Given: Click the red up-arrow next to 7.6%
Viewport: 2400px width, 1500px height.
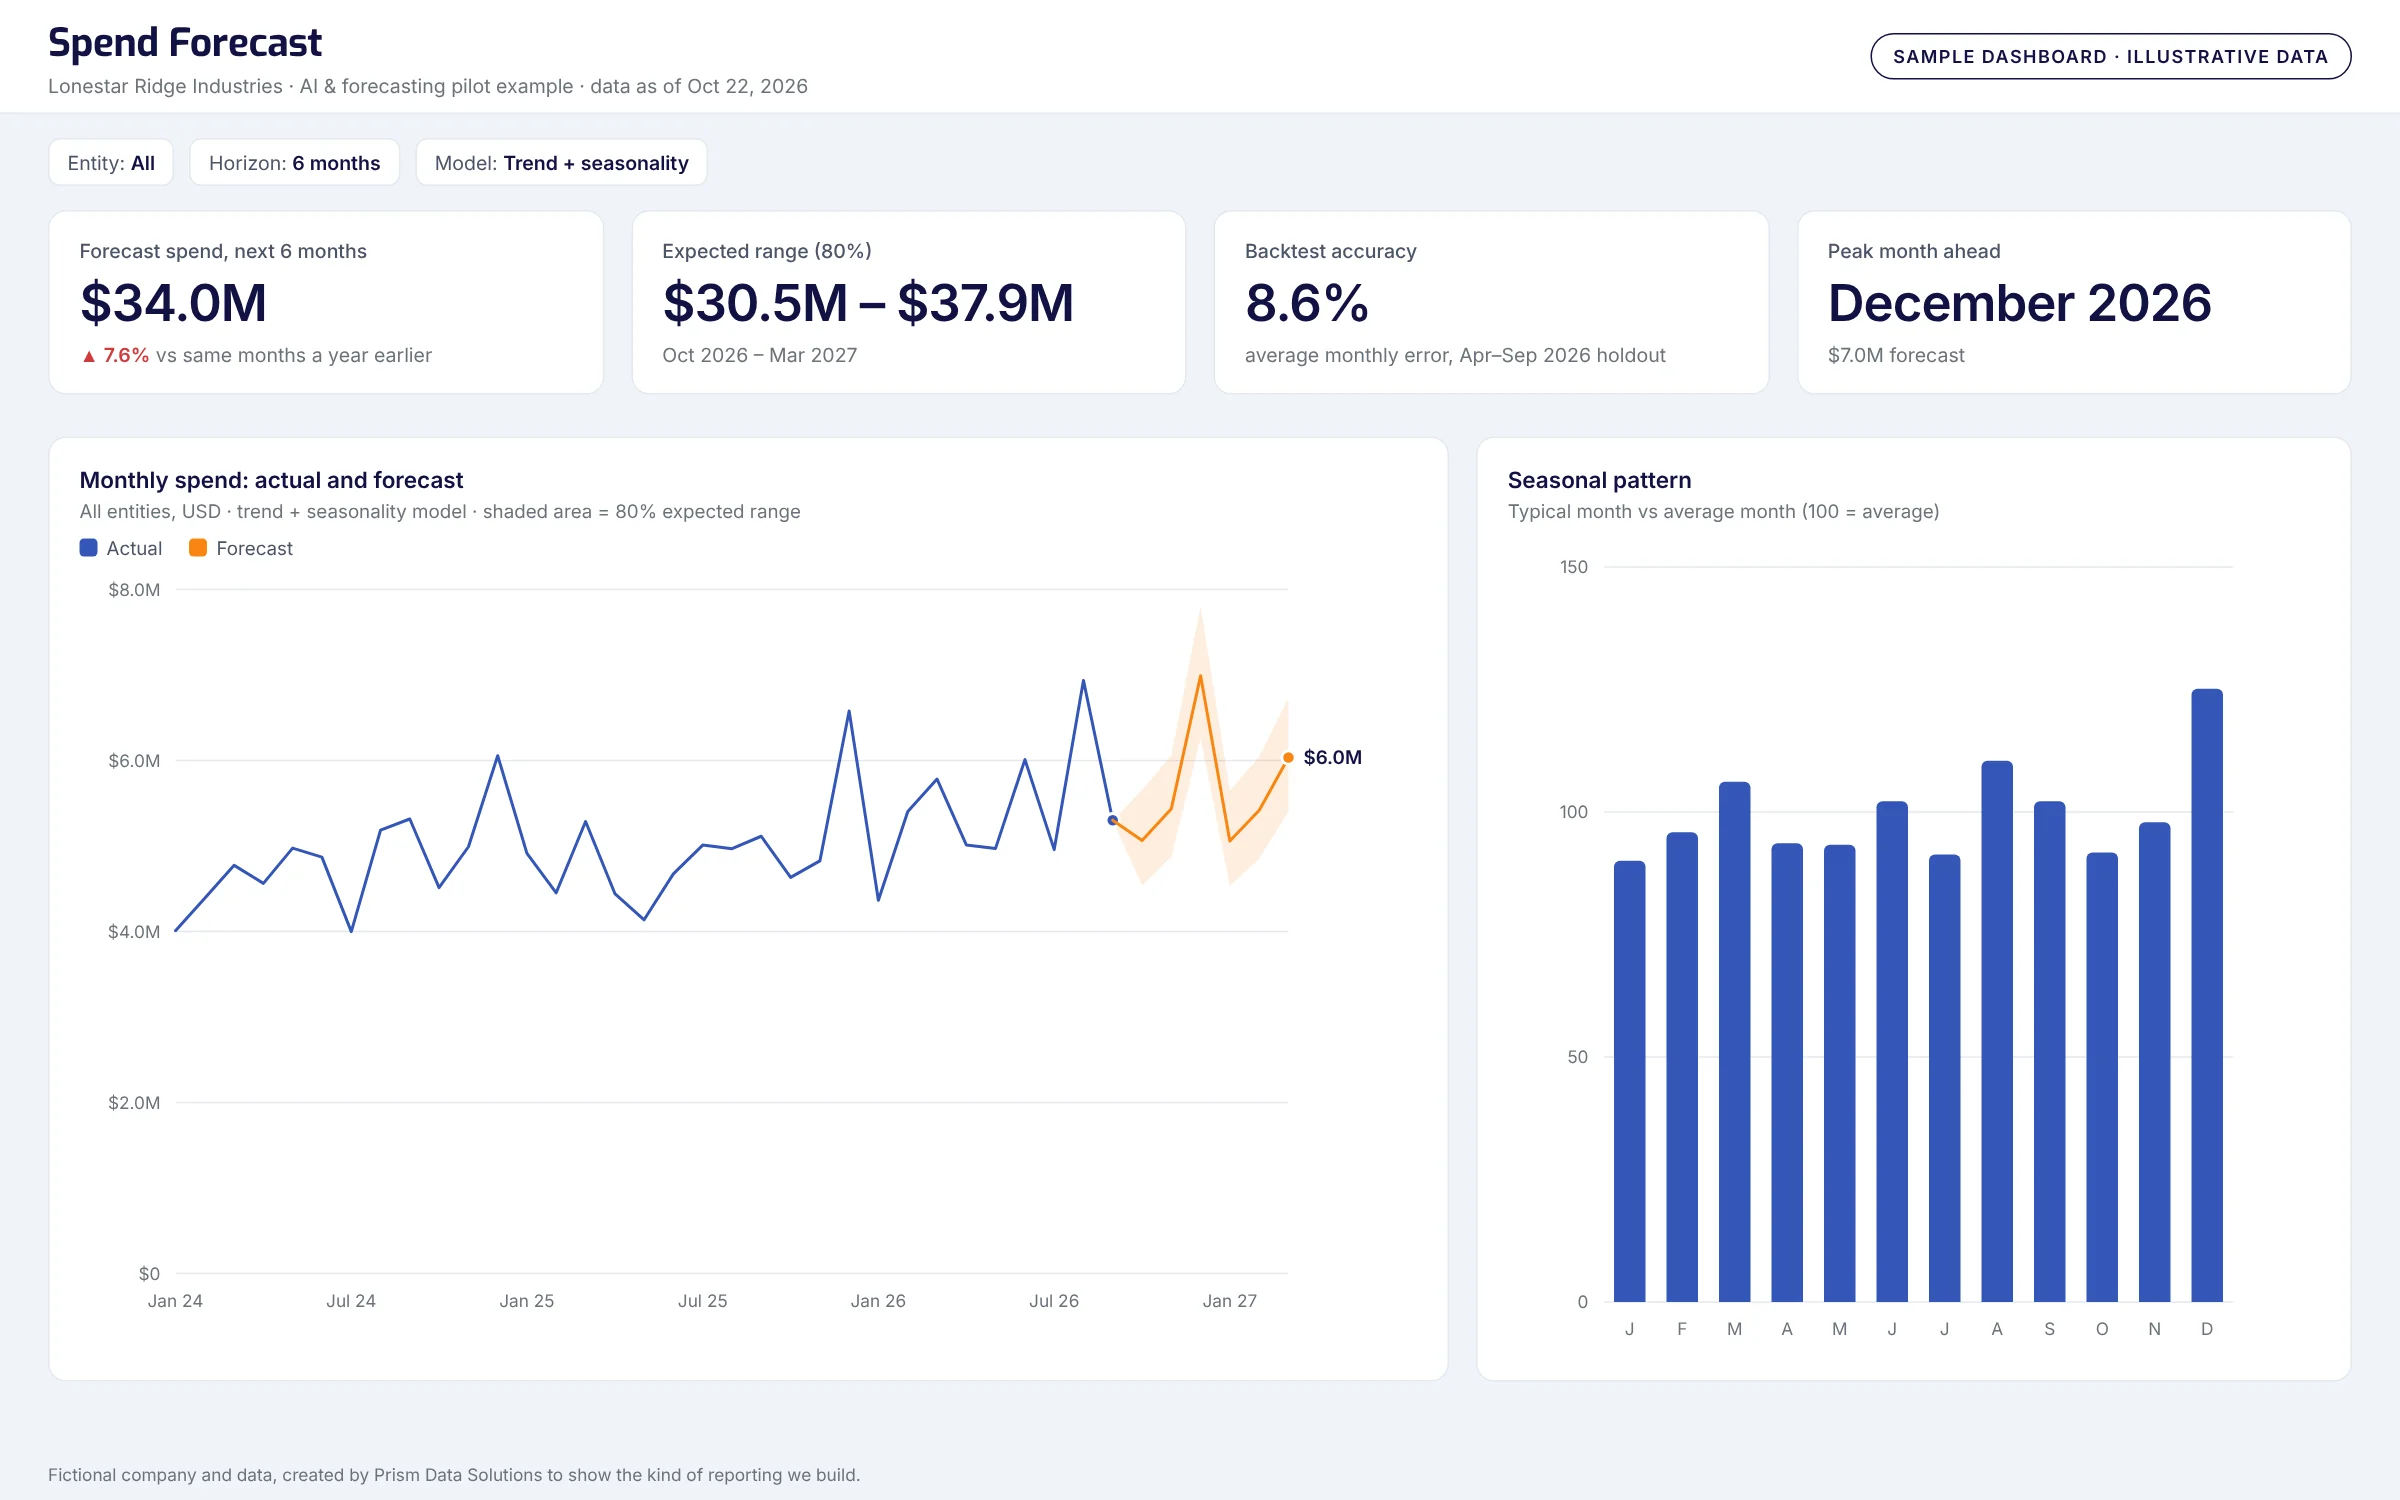Looking at the screenshot, I should coord(89,356).
